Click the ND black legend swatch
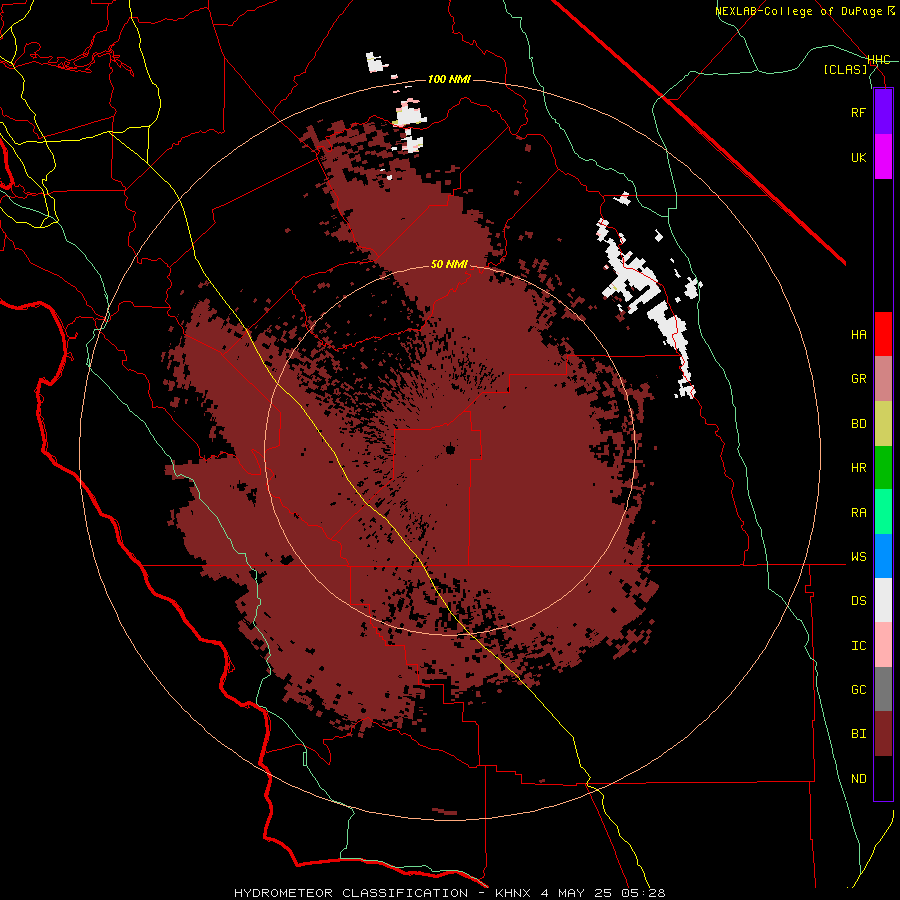Viewport: 900px width, 900px height. coord(883,778)
